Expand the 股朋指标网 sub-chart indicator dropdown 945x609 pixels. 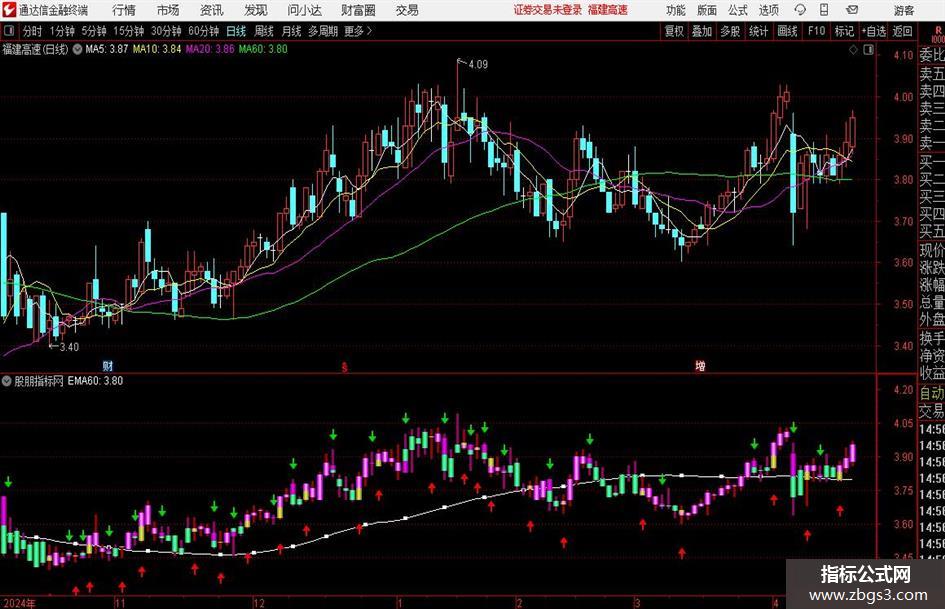pyautogui.click(x=7, y=381)
